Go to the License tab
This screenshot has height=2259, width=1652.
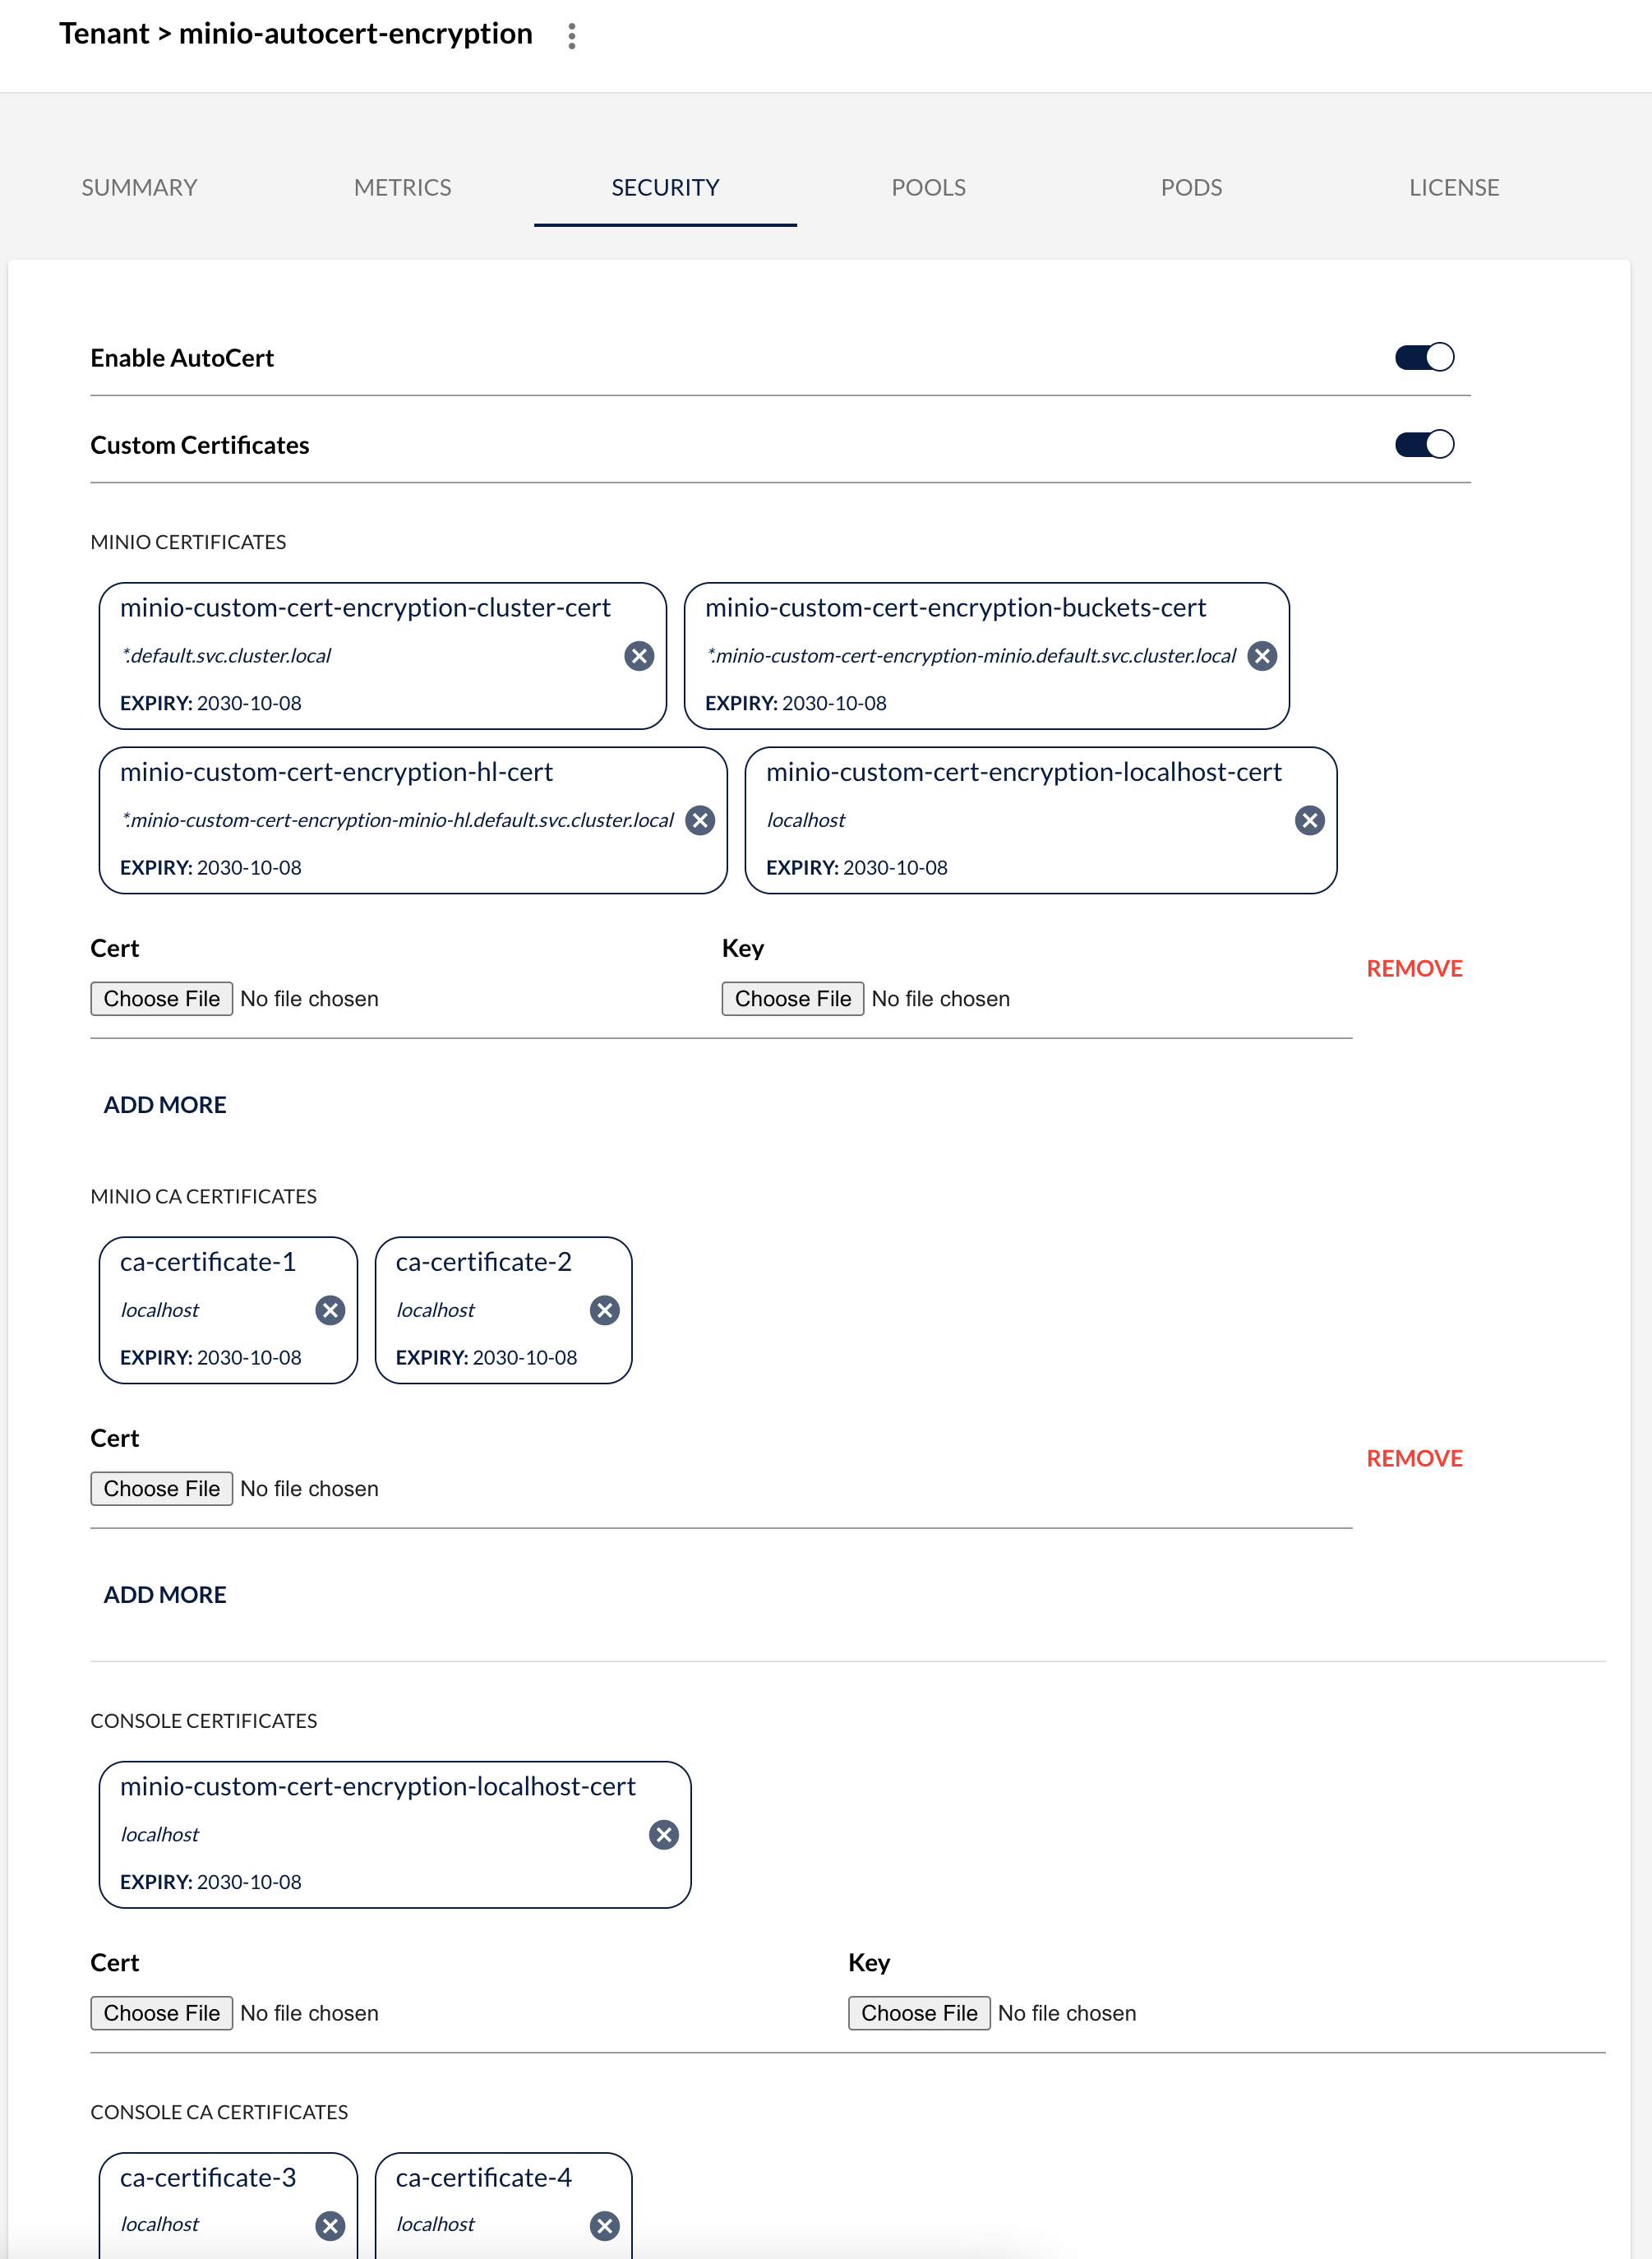click(x=1454, y=187)
